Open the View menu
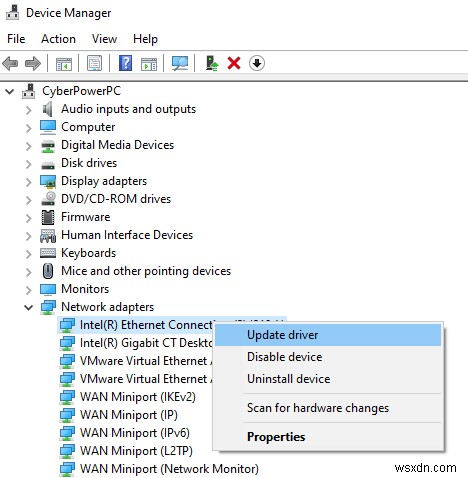This screenshot has width=468, height=478. click(104, 39)
